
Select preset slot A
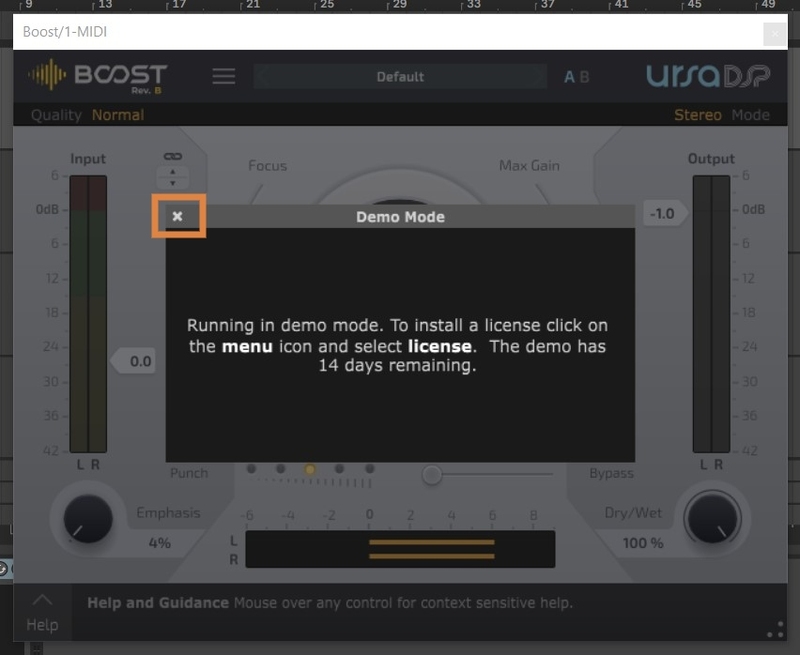pyautogui.click(x=569, y=77)
